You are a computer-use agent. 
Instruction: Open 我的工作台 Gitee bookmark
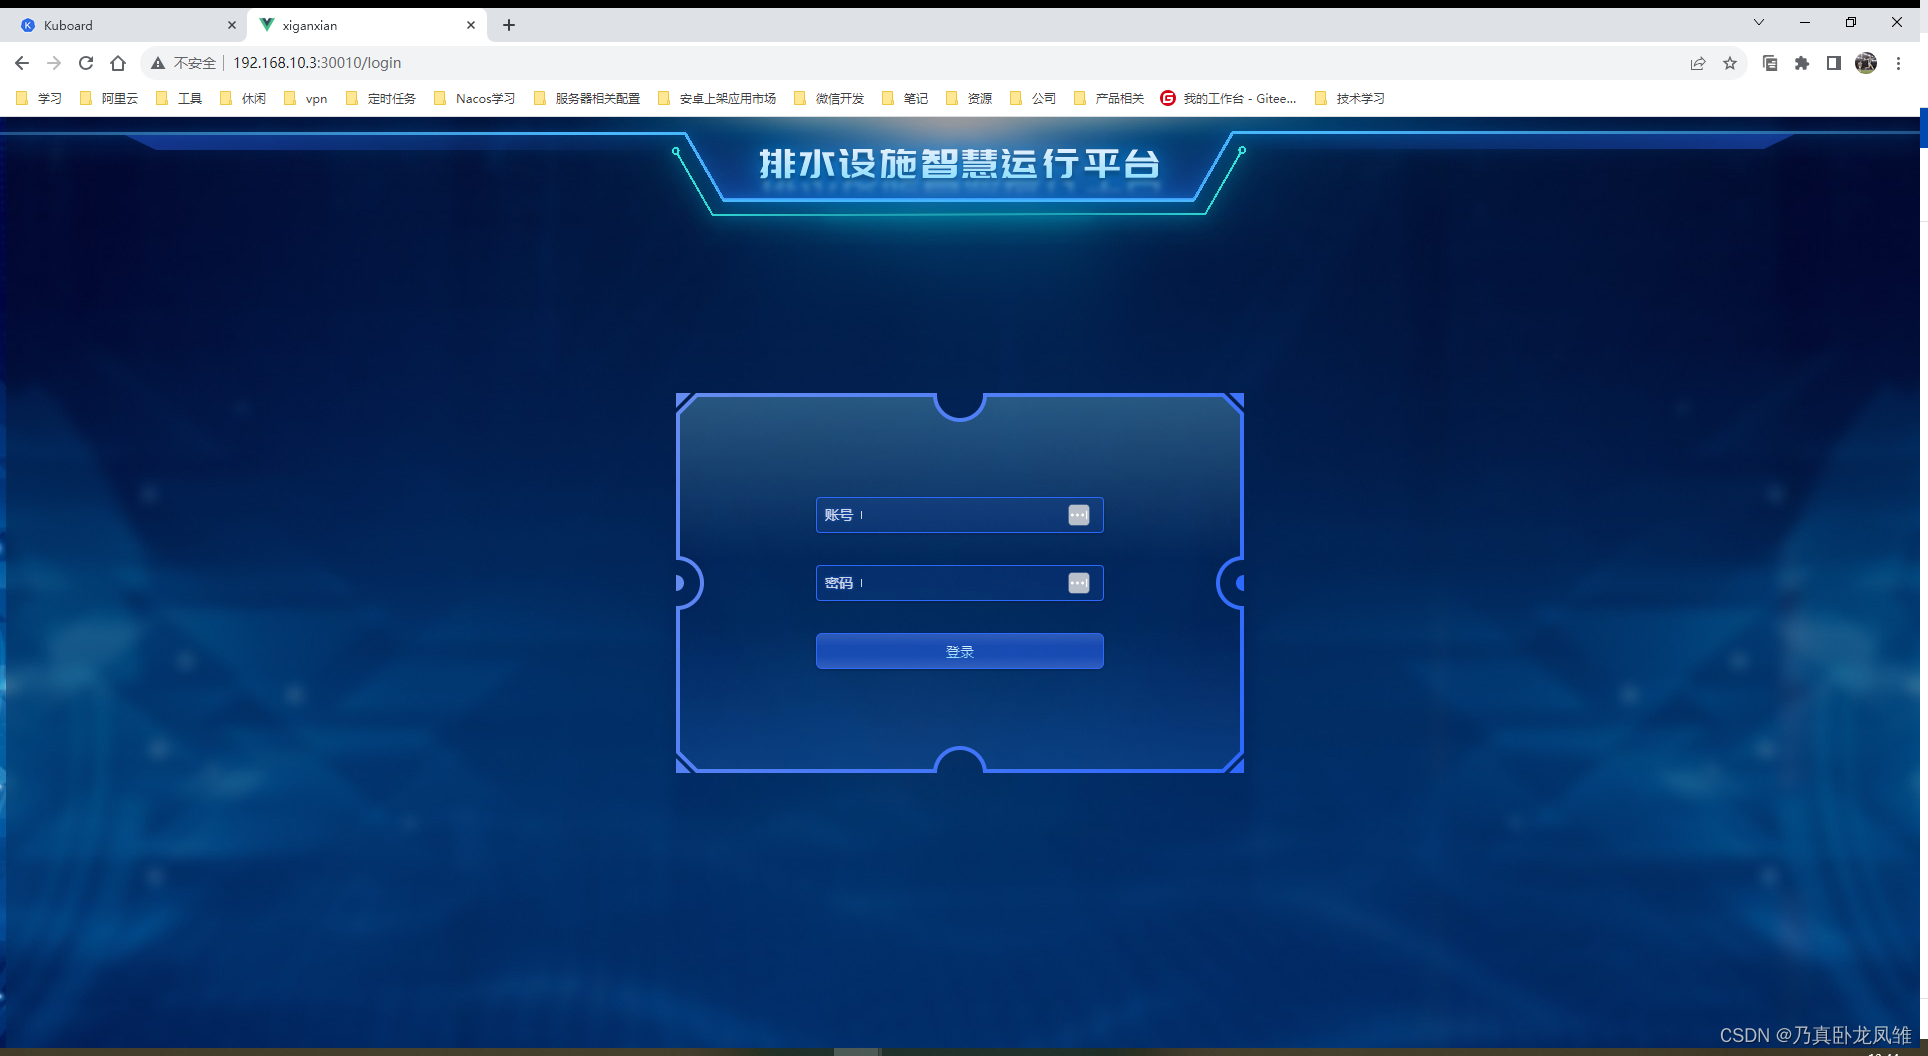(x=1228, y=98)
